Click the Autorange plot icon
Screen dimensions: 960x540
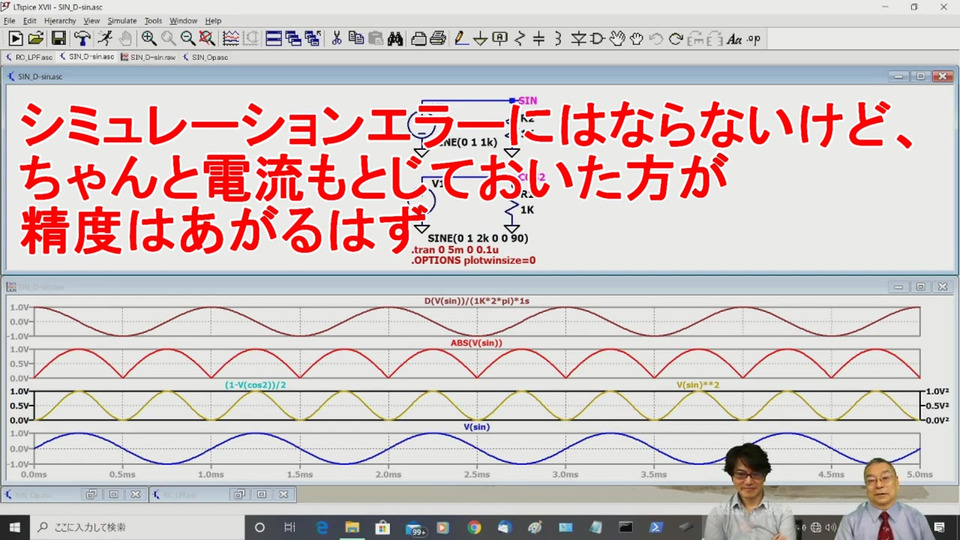231,39
